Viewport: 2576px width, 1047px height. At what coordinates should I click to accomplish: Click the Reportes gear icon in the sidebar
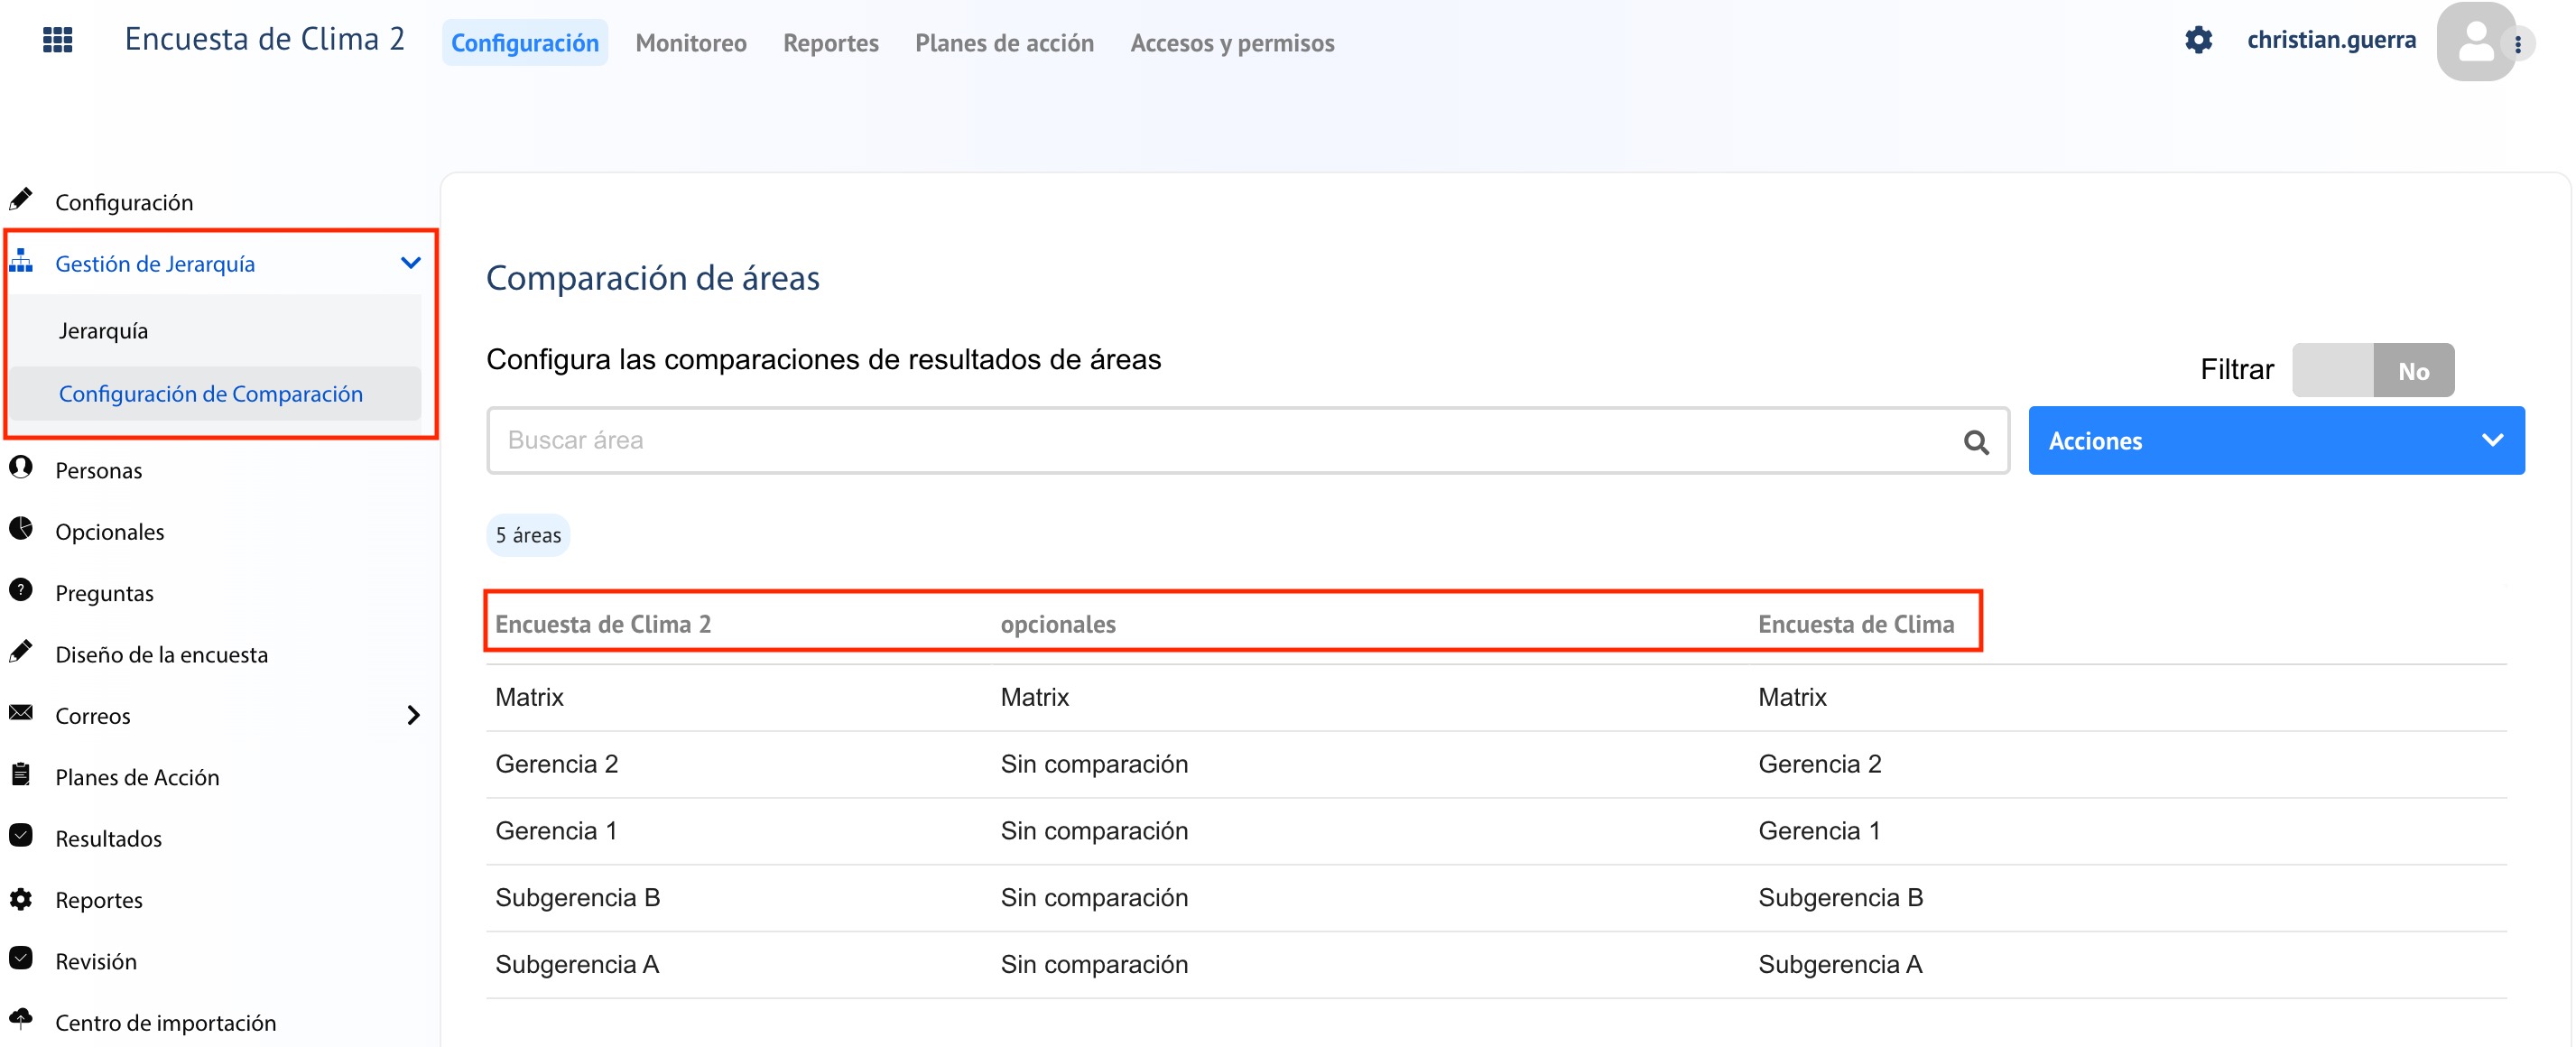[x=21, y=898]
